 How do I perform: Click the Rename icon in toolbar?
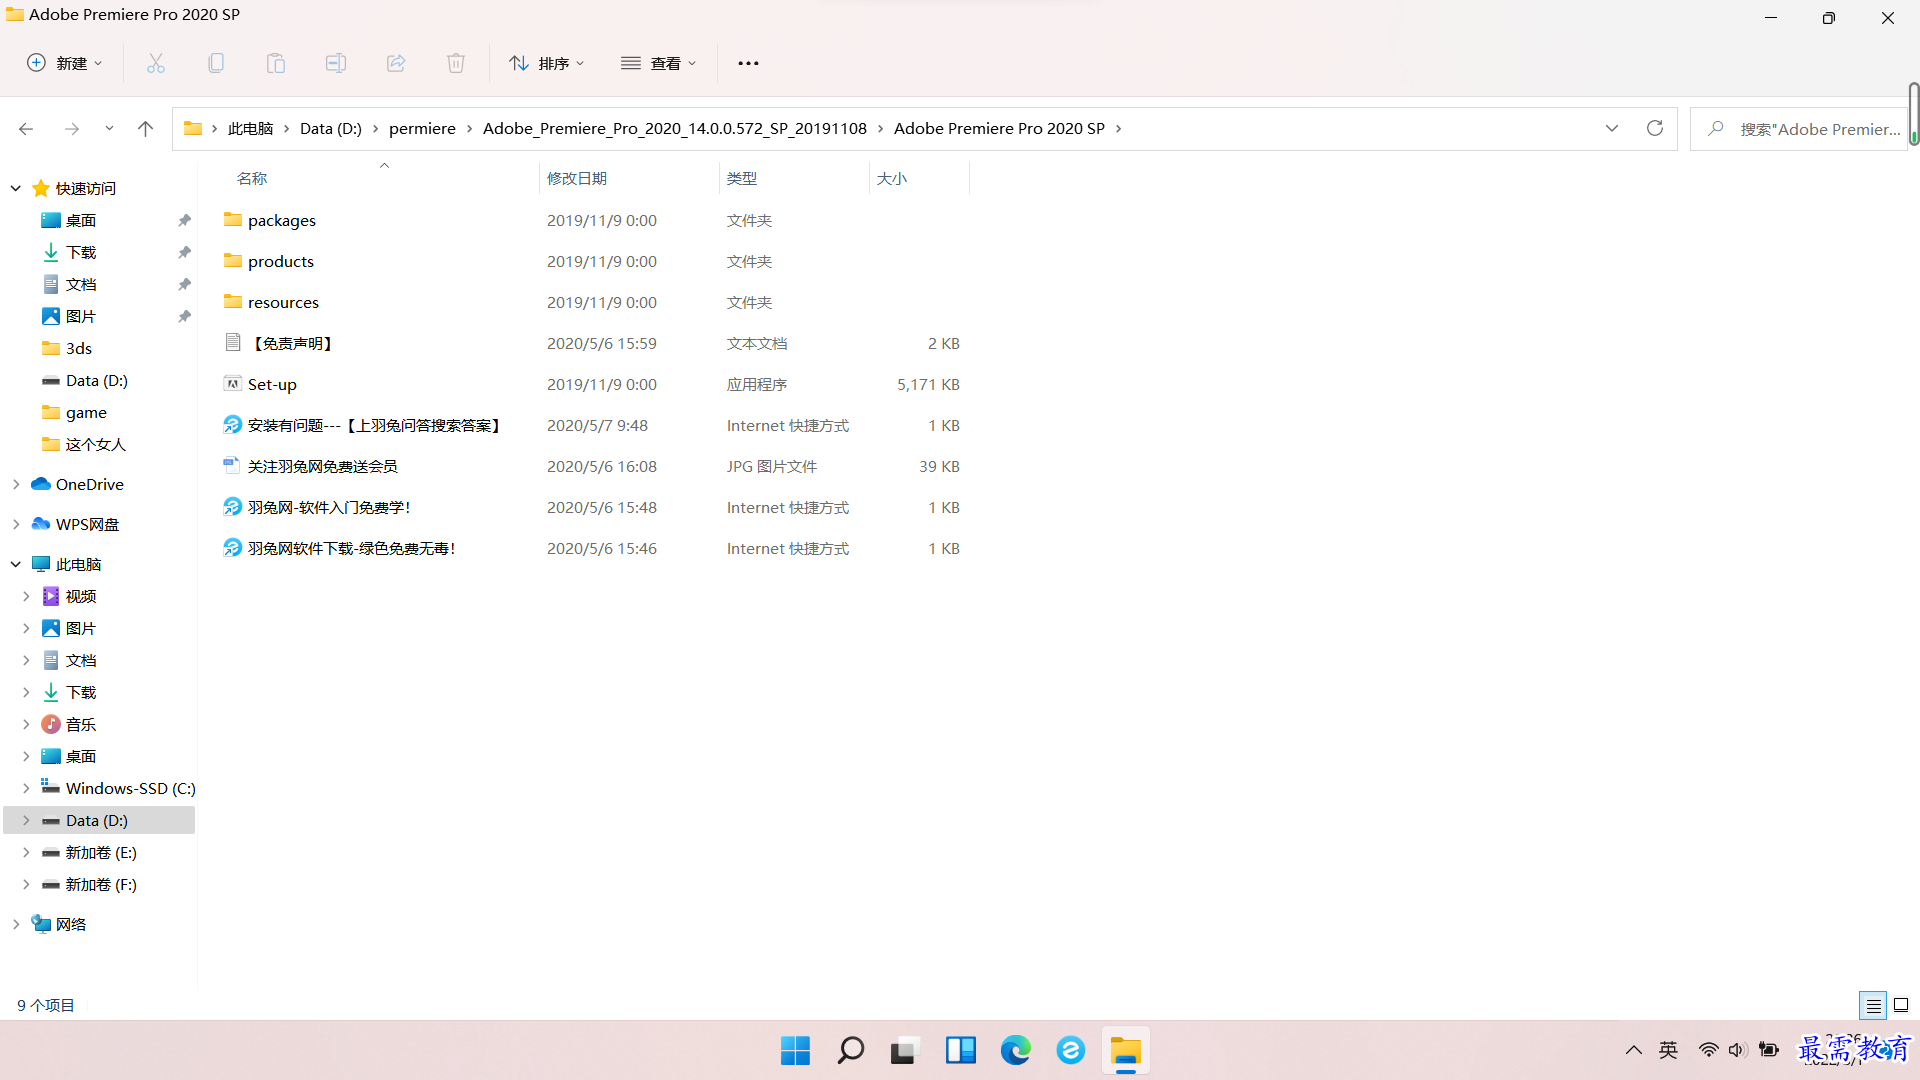tap(336, 63)
